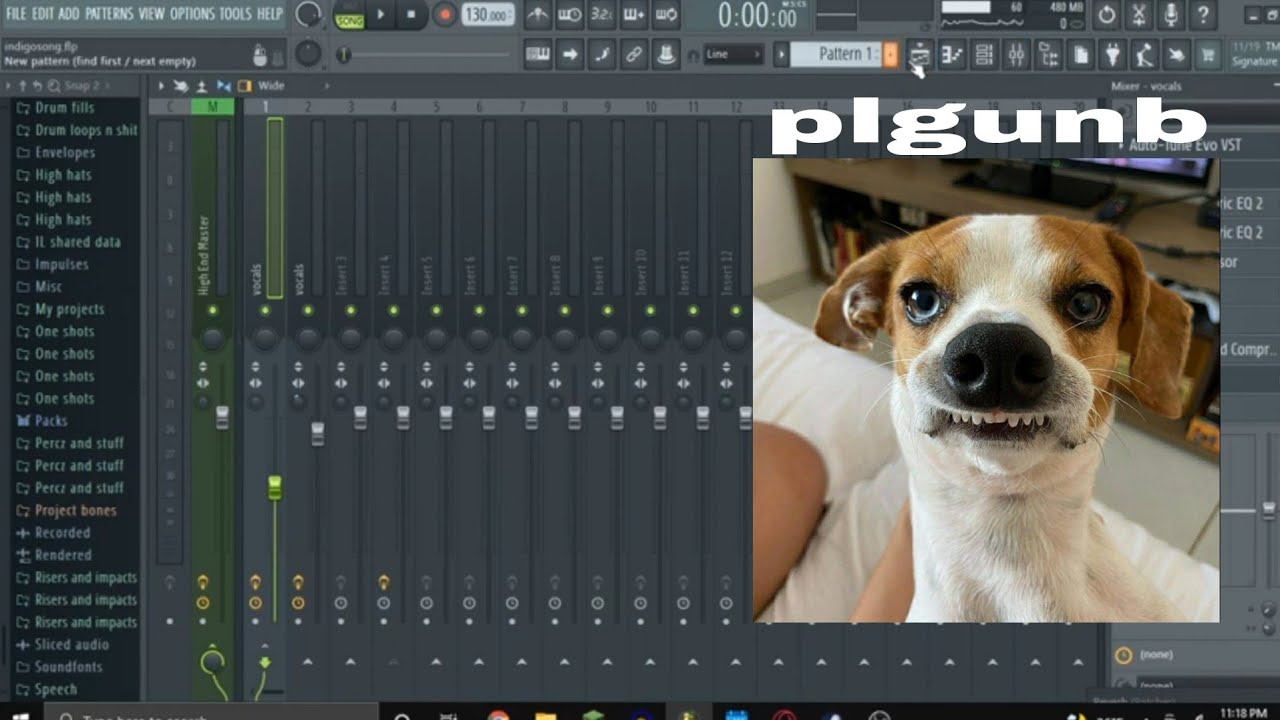Mute the Insert 5 track LED
Image resolution: width=1280 pixels, height=720 pixels.
coord(436,311)
